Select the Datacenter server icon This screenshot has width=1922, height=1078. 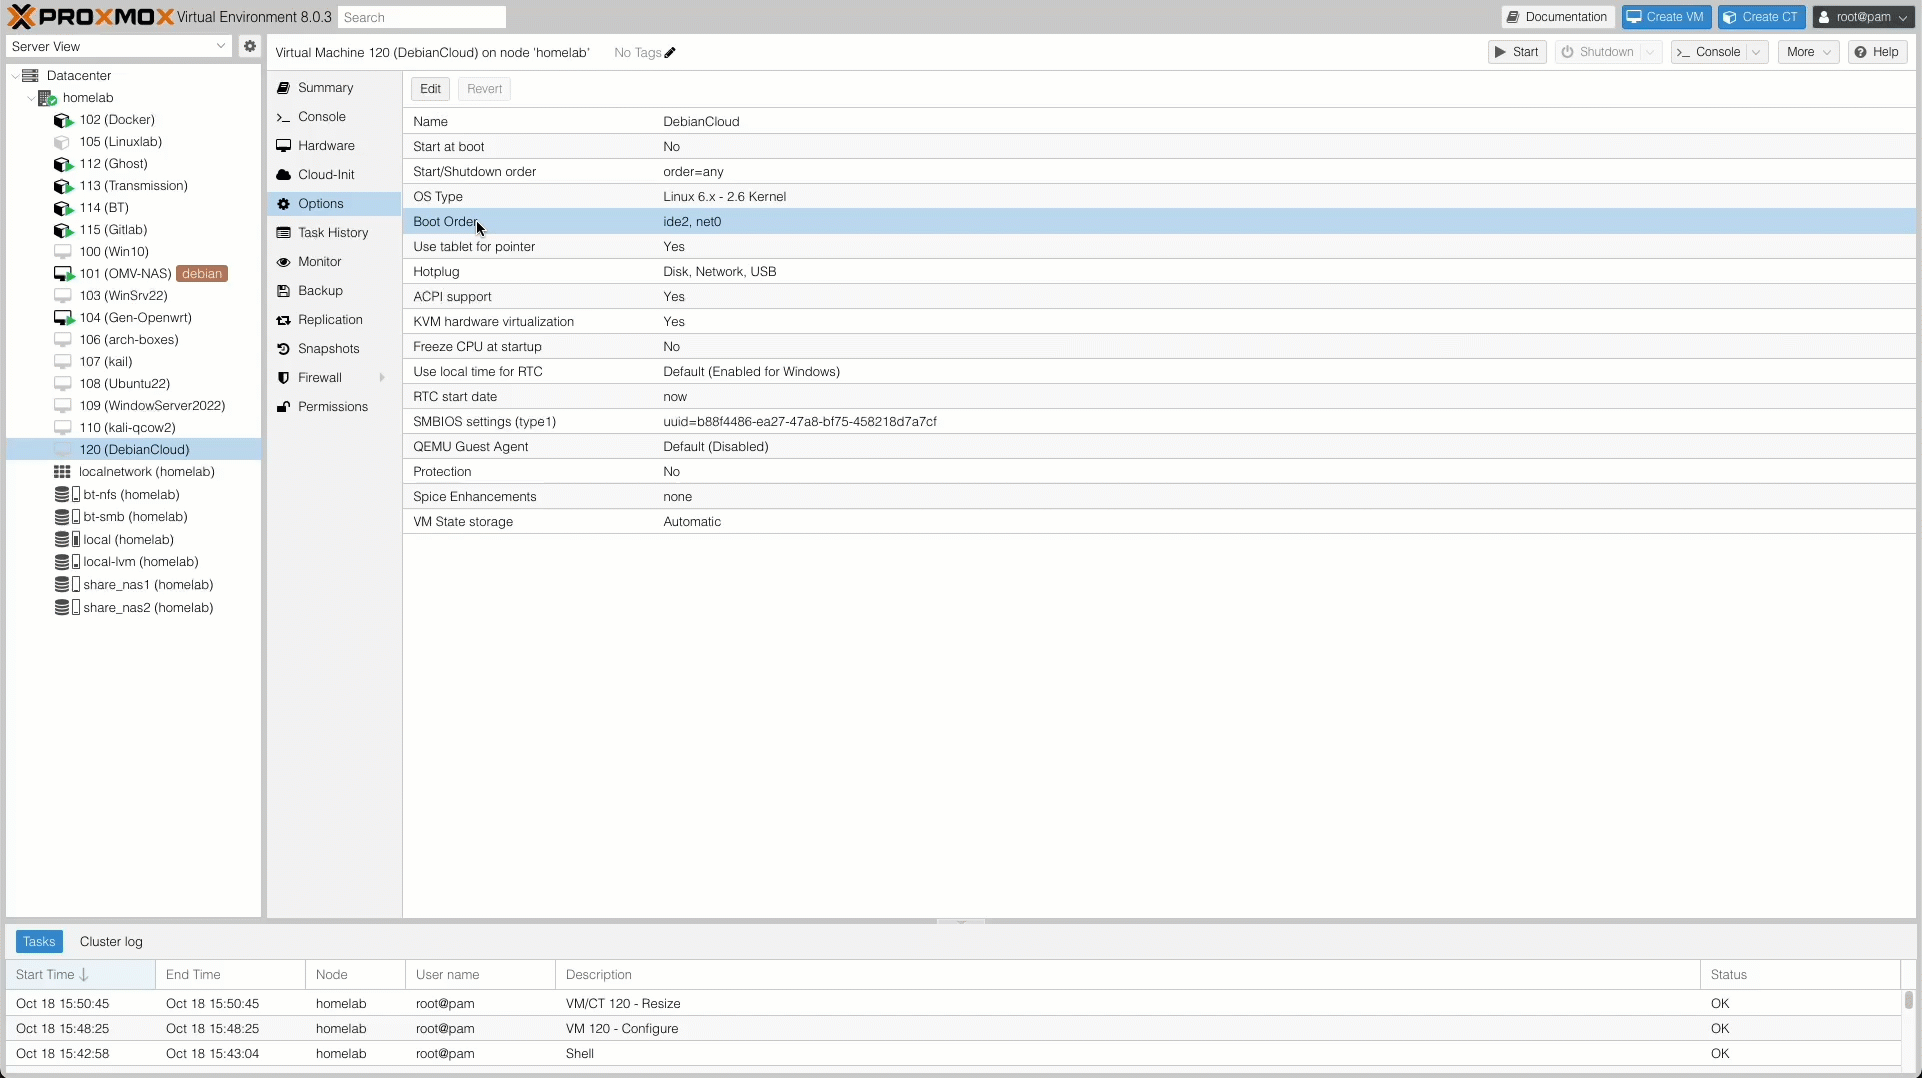(x=30, y=76)
